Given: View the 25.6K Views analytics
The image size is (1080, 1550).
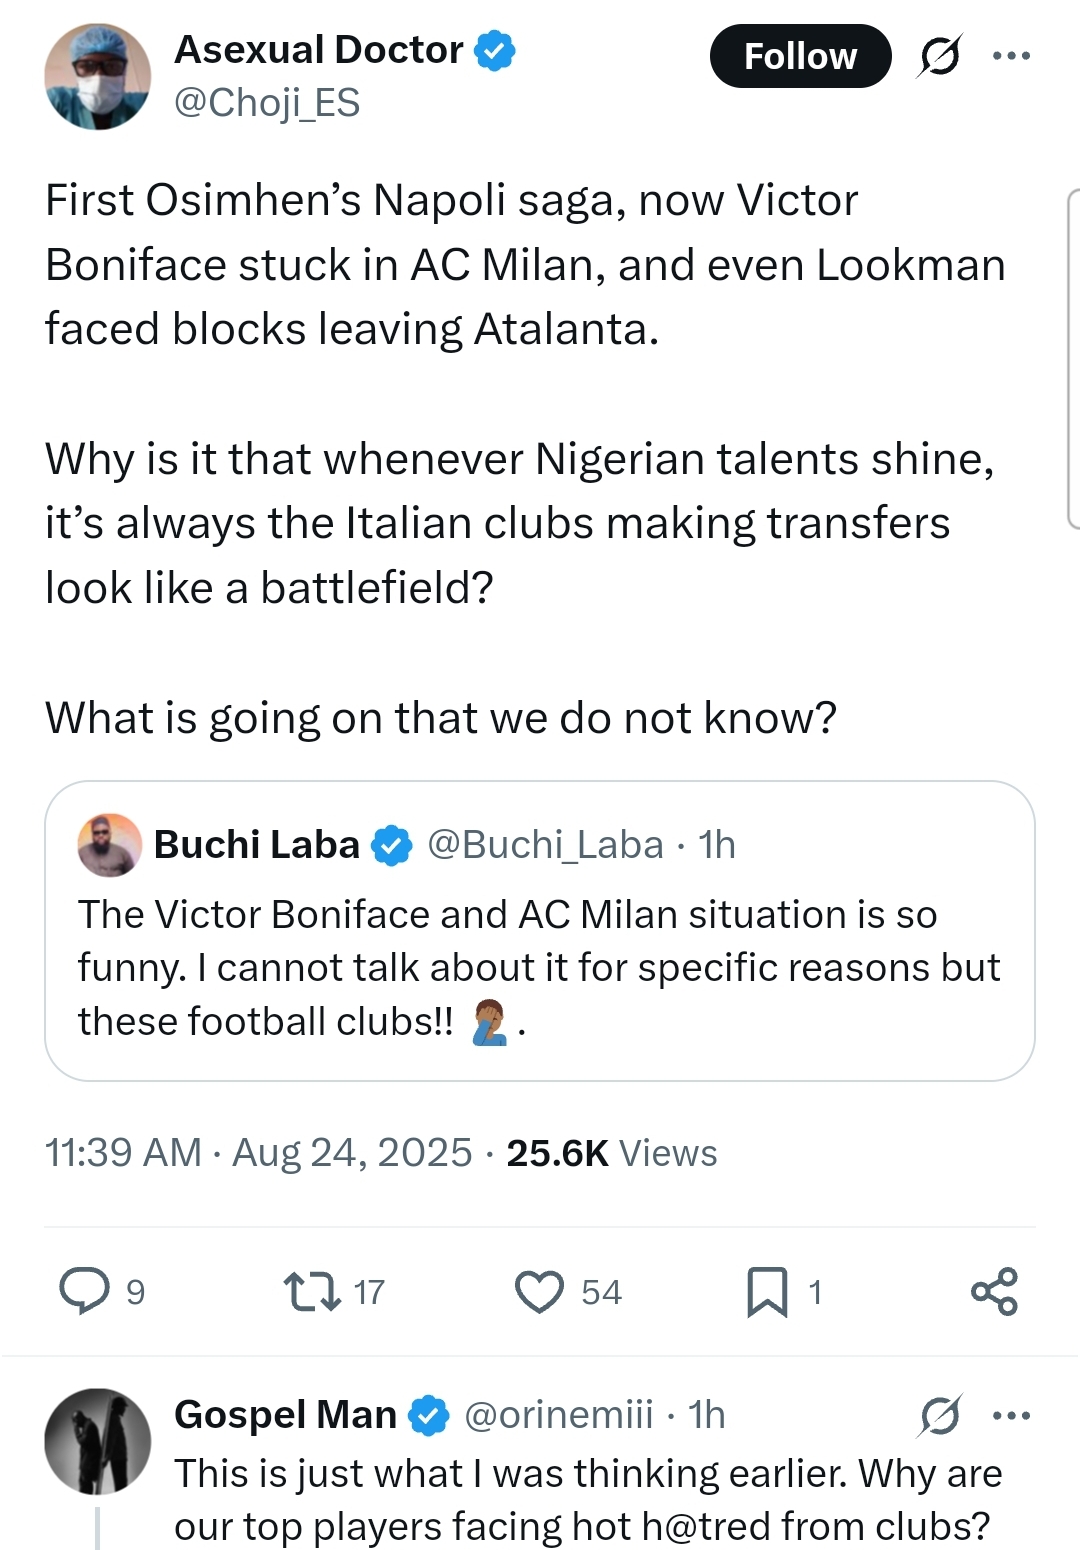Looking at the screenshot, I should [611, 1153].
